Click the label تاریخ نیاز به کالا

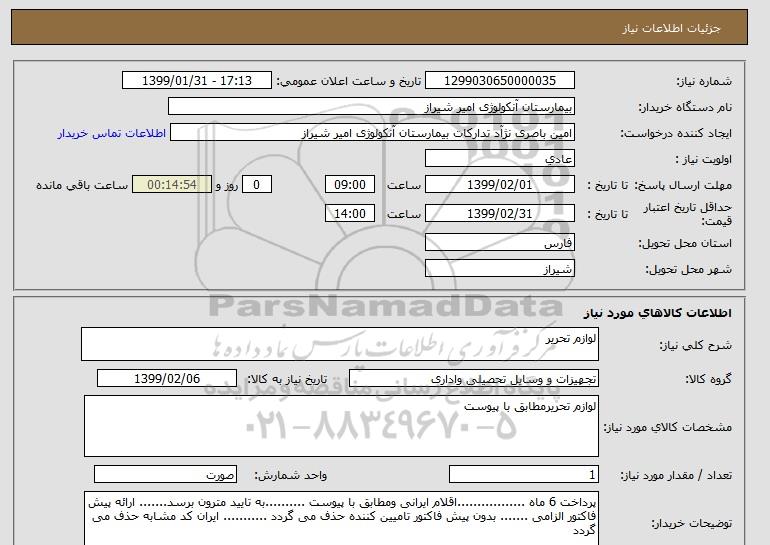(x=287, y=379)
